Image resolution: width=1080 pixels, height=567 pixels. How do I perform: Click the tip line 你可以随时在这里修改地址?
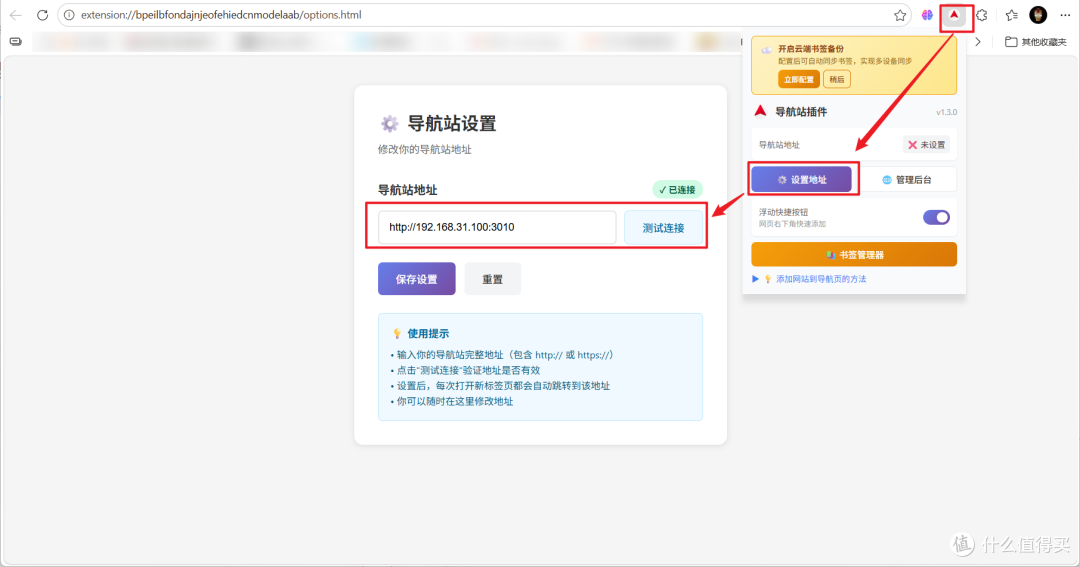click(455, 401)
